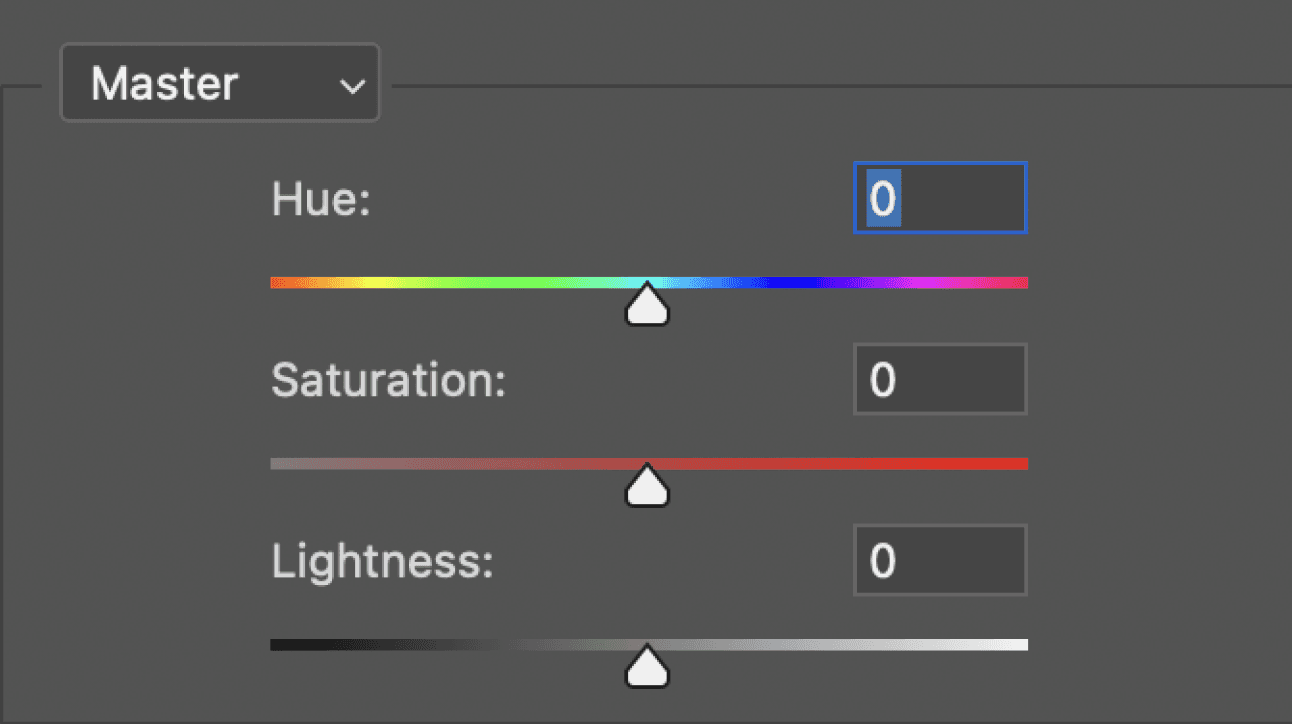Select the Saturation value input field
Viewport: 1292px width, 724px height.
tap(940, 379)
